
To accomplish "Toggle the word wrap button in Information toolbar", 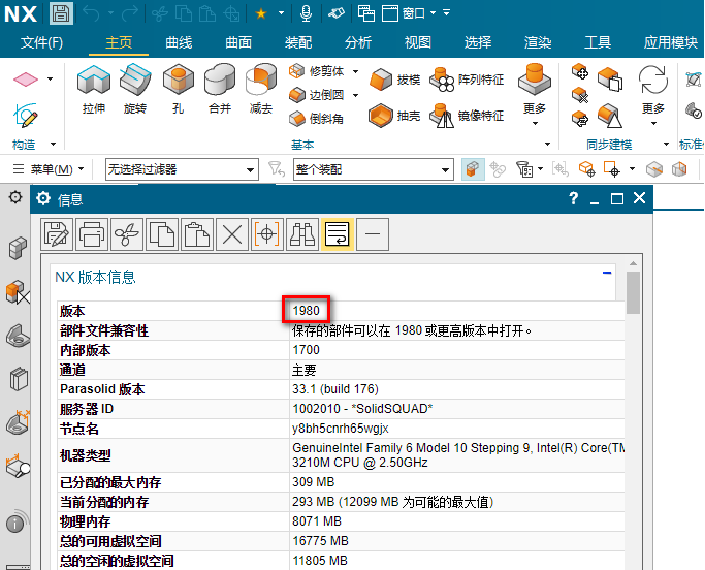I will (337, 234).
